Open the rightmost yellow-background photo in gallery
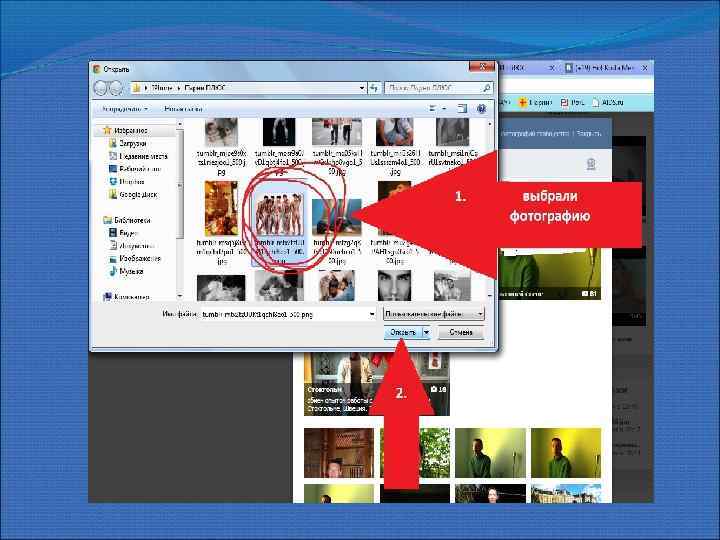The image size is (720, 540). 566,453
